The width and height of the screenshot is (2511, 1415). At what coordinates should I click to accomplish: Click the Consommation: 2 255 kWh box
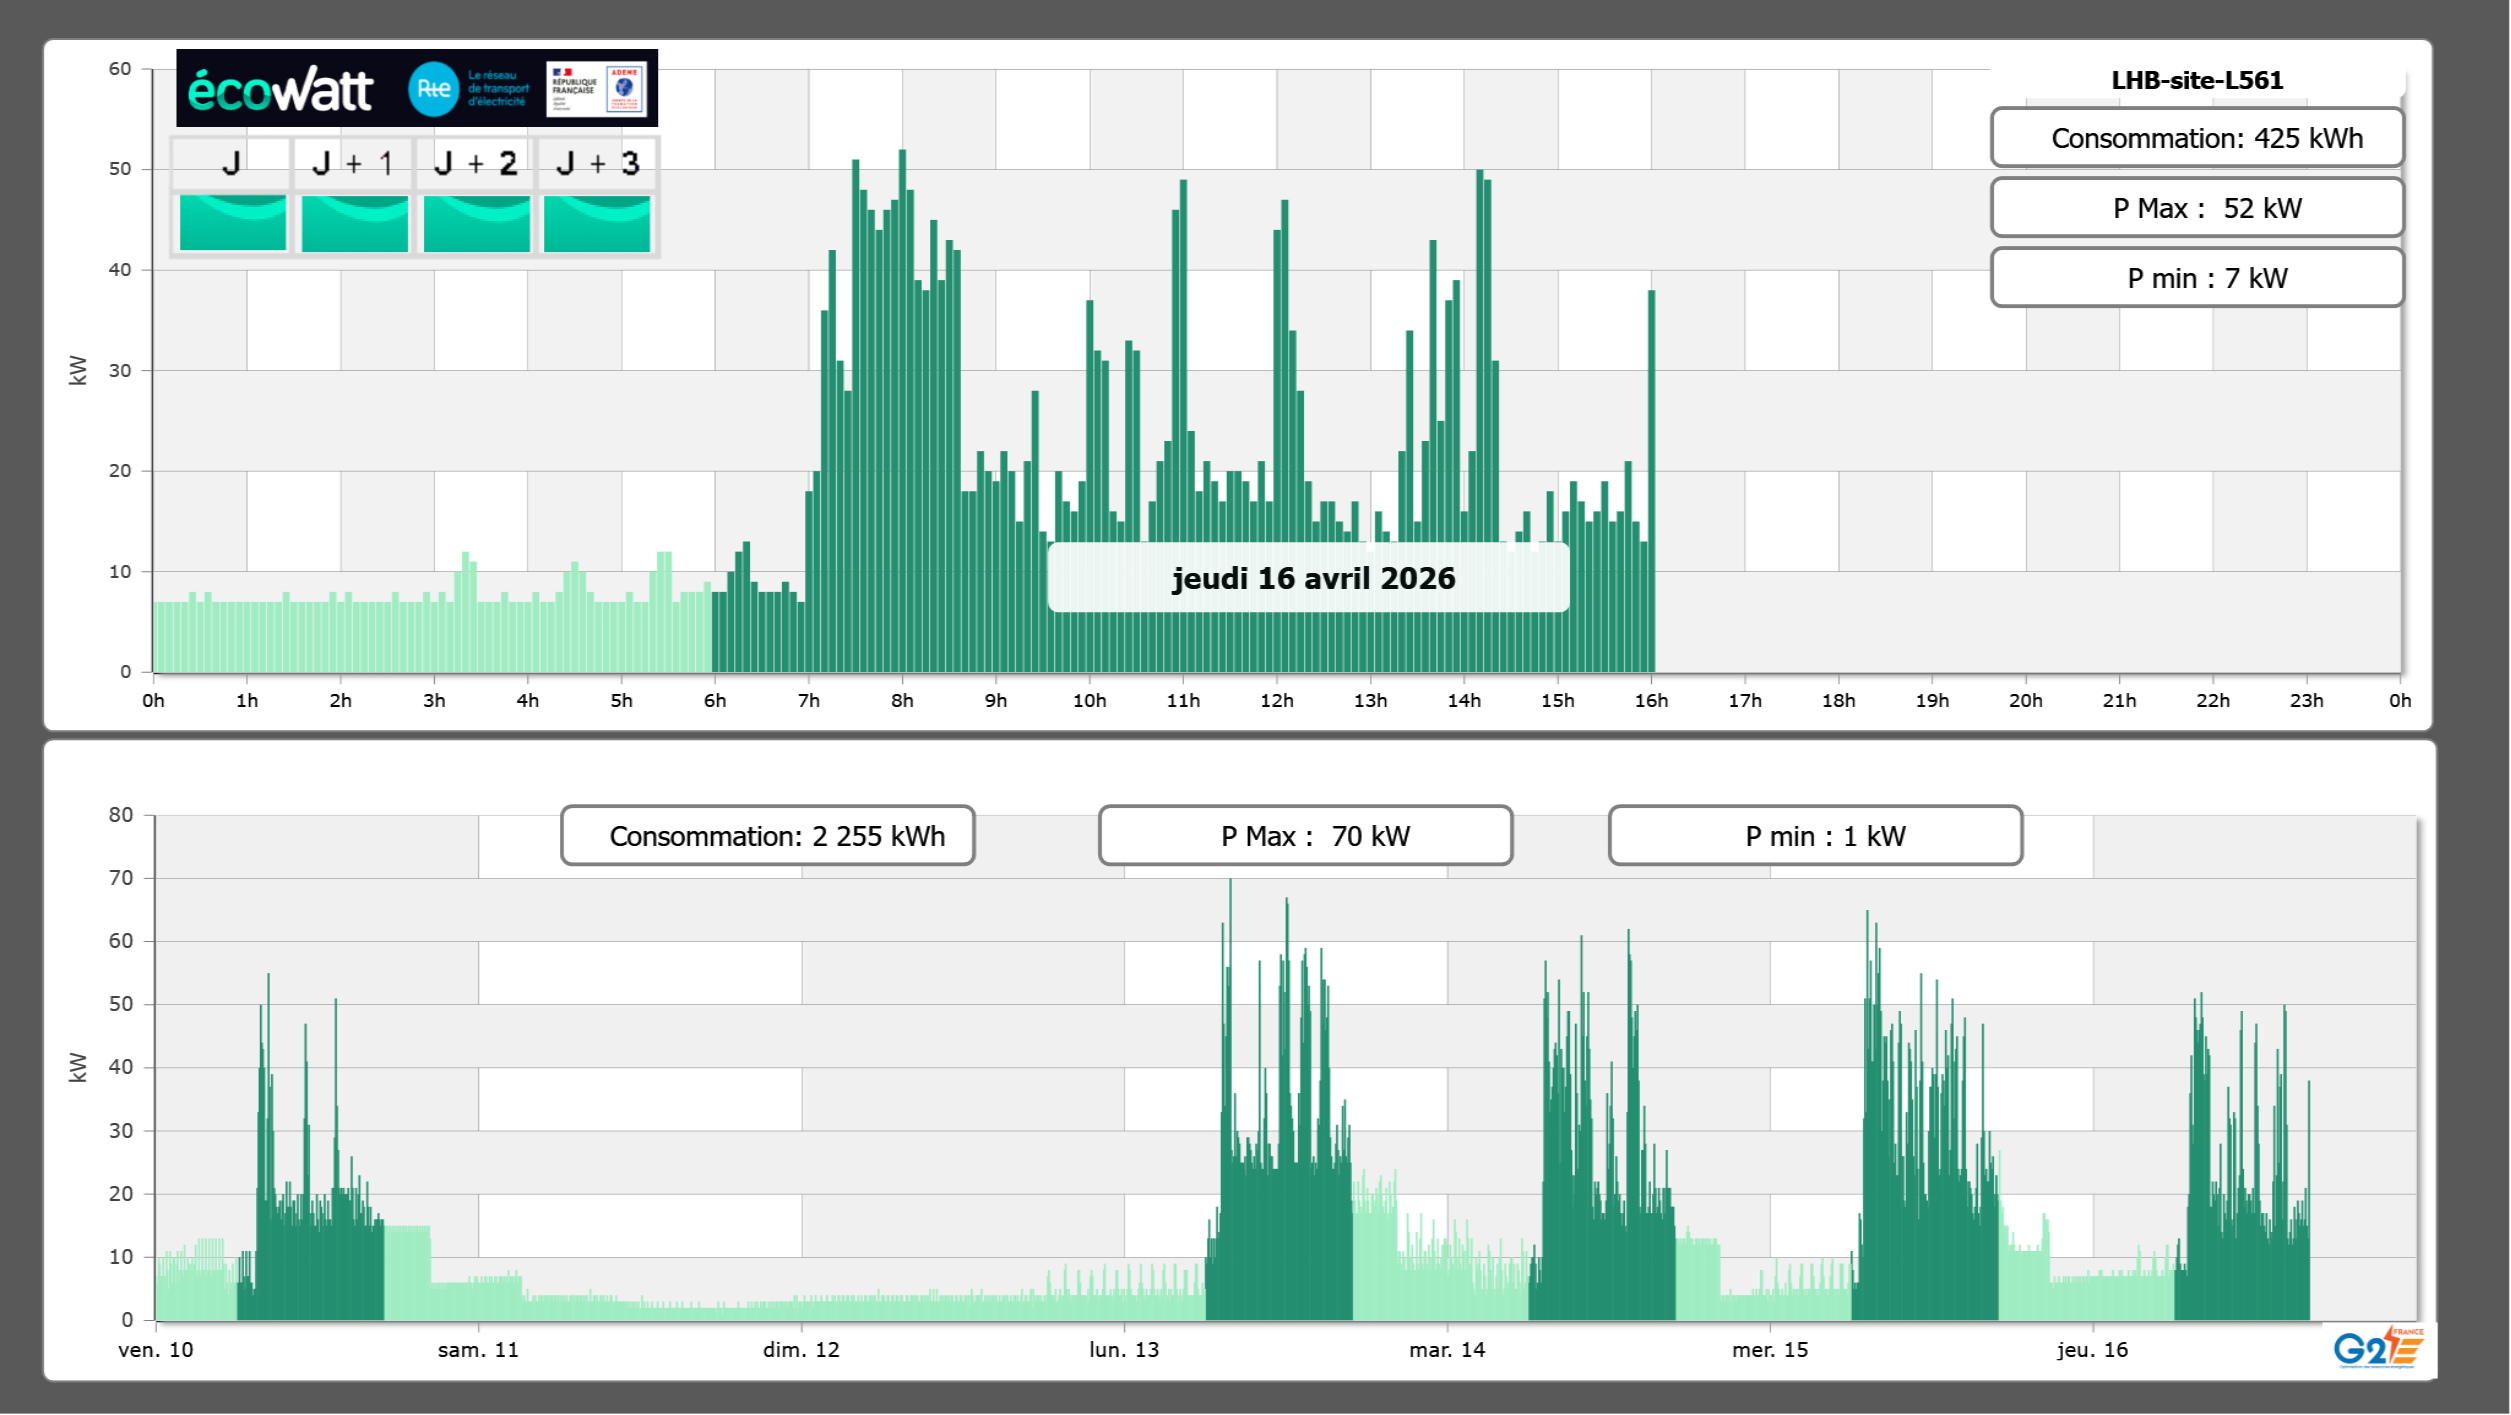point(767,836)
